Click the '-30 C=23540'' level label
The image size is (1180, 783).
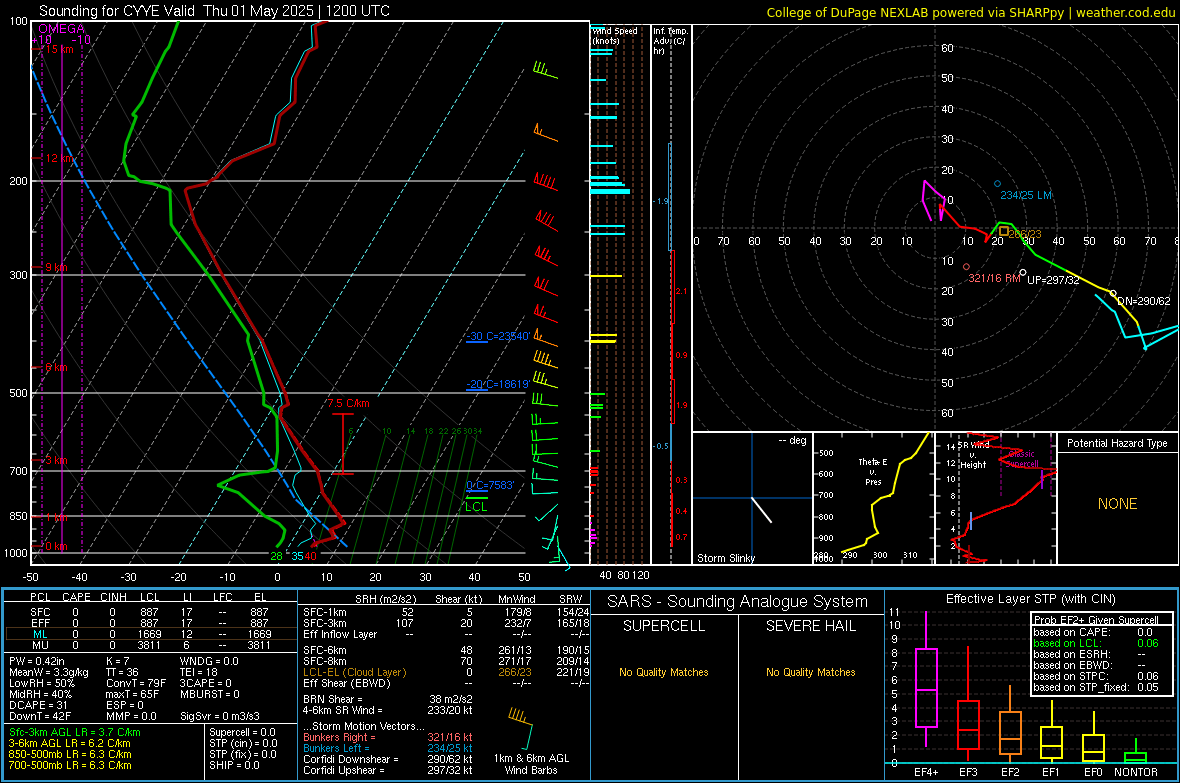(x=498, y=336)
